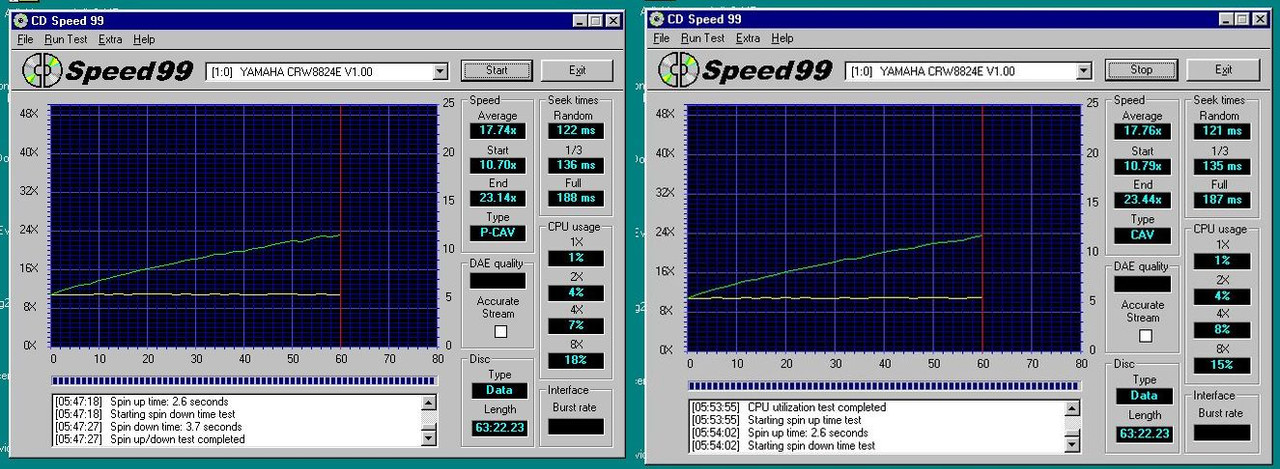Click the Start button in left window
The height and width of the screenshot is (469, 1280).
pos(497,71)
